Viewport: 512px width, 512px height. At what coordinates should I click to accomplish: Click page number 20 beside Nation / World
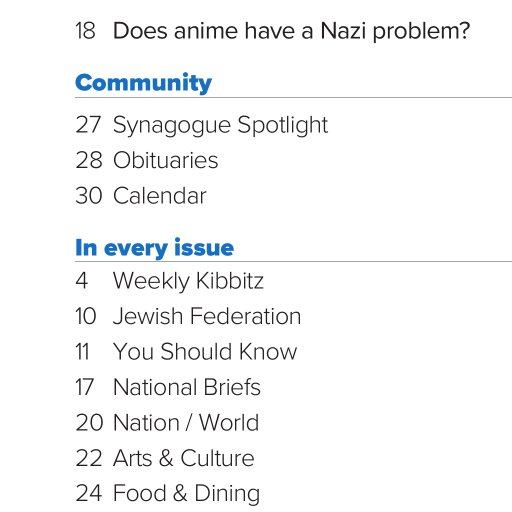(x=89, y=423)
